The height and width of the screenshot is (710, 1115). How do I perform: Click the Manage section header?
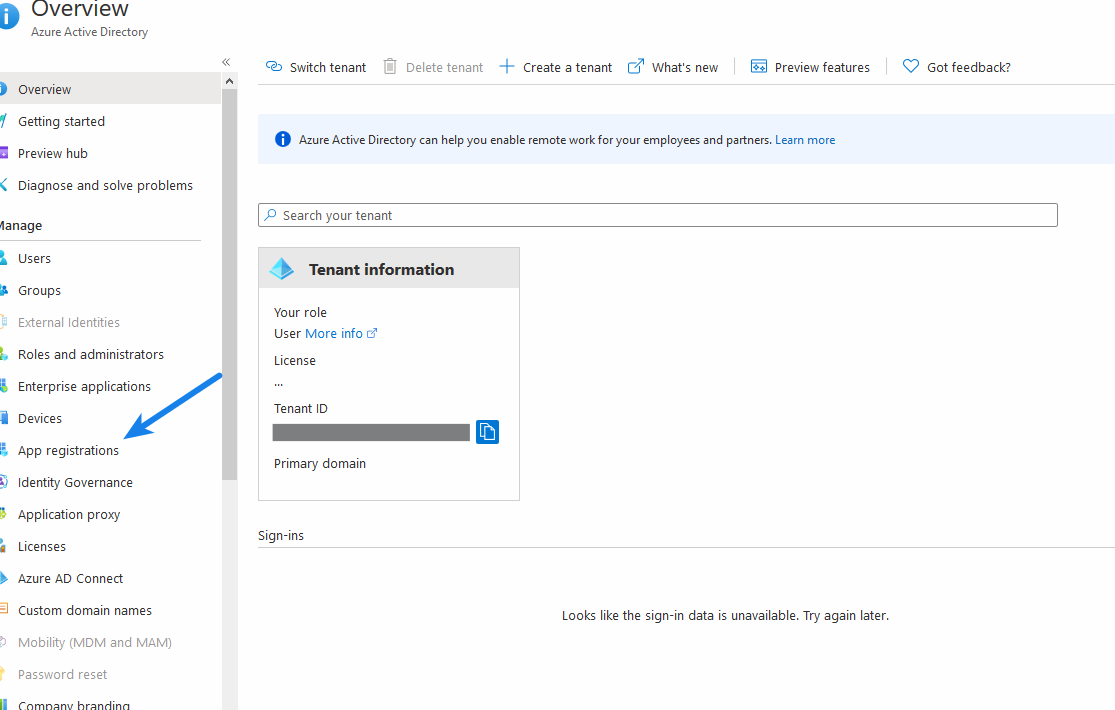point(21,226)
